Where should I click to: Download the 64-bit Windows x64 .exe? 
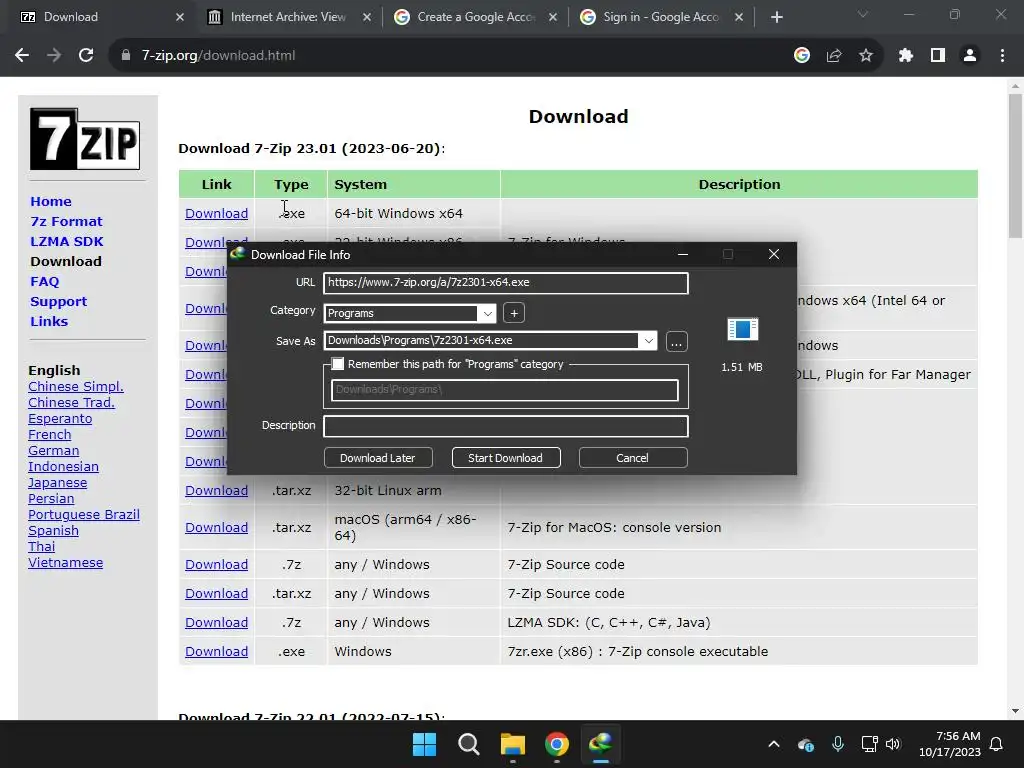click(x=216, y=214)
